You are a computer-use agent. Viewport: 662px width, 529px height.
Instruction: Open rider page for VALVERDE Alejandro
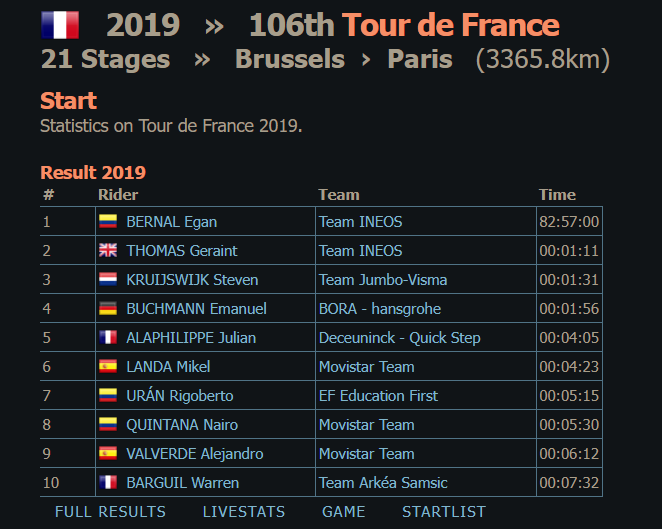(194, 454)
